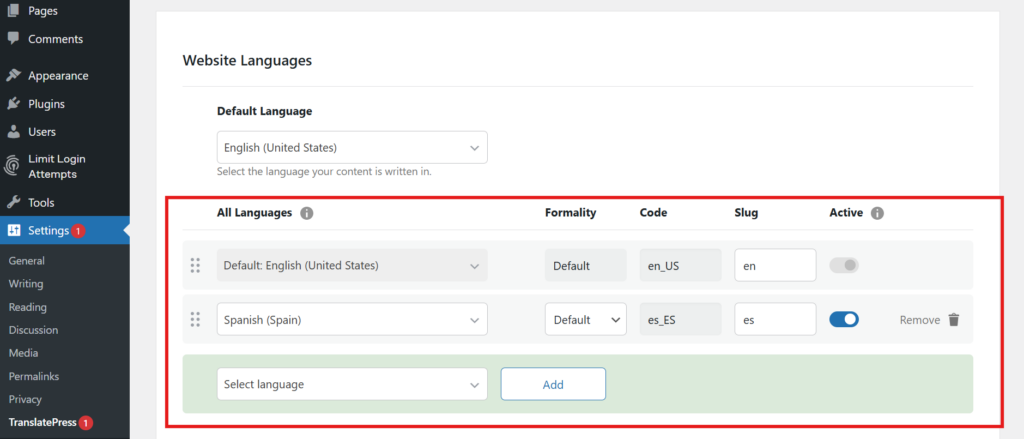Click the Plugins plug icon
Screen dimensions: 1024x439
[13, 104]
